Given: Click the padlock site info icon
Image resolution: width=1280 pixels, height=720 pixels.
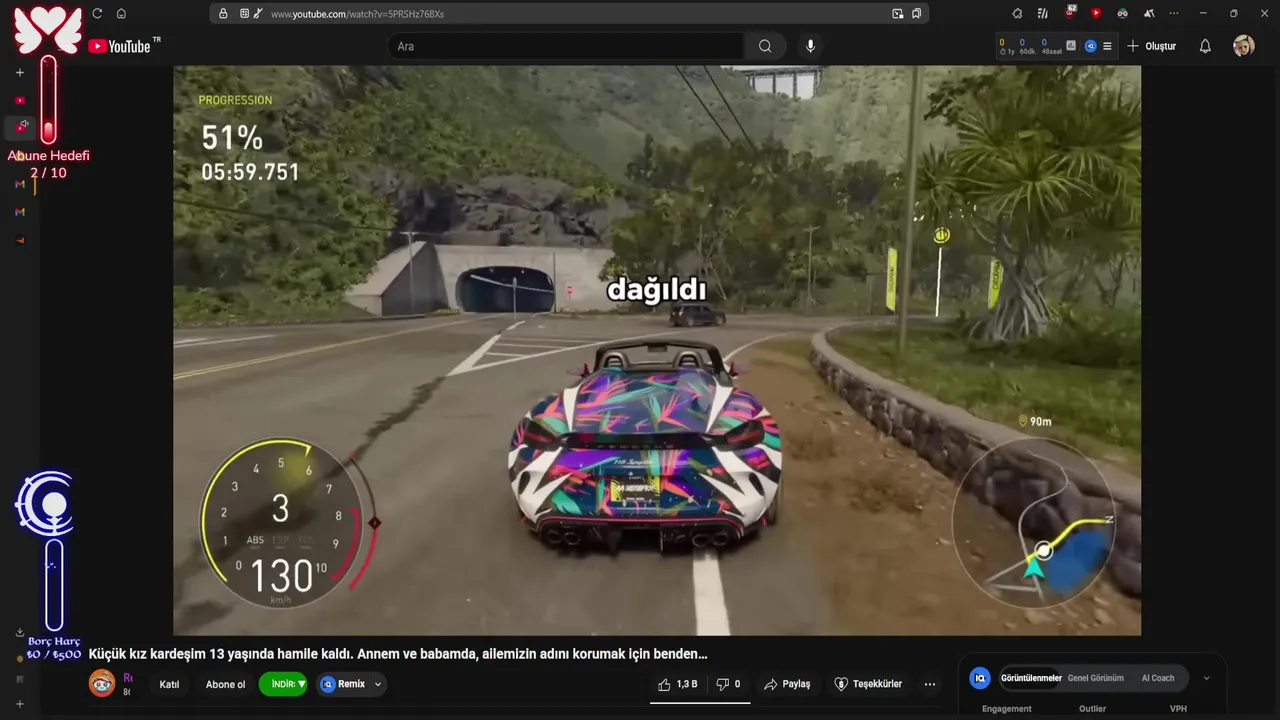Looking at the screenshot, I should tap(223, 14).
